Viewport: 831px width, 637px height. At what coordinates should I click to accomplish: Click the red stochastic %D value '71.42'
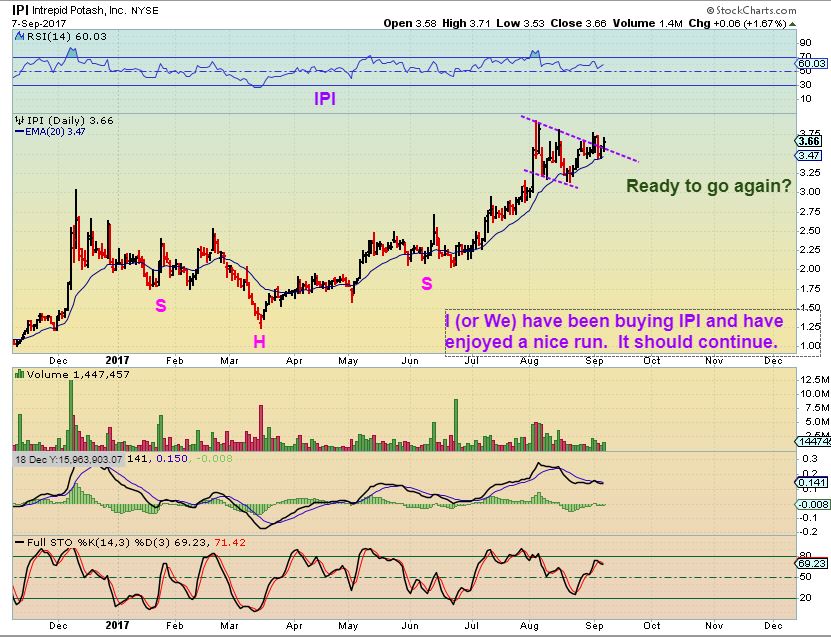coord(230,542)
